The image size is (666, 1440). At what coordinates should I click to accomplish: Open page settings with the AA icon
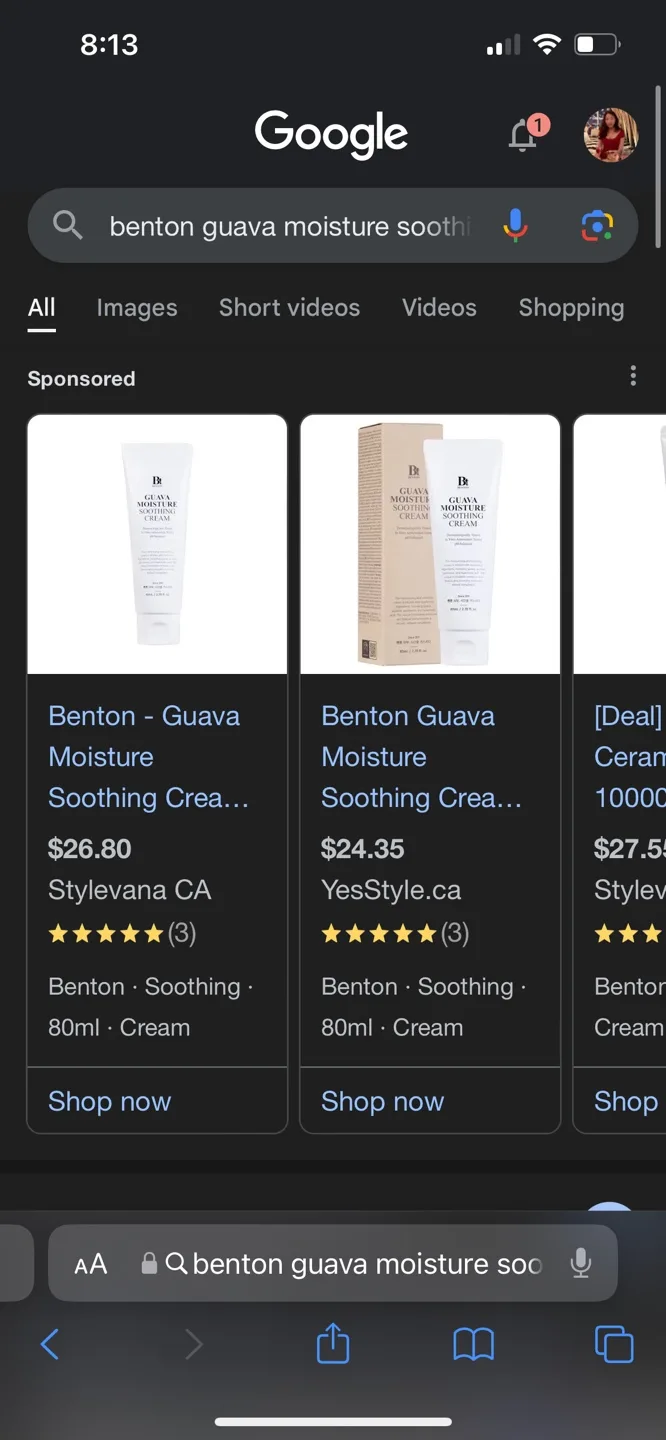click(x=91, y=1263)
